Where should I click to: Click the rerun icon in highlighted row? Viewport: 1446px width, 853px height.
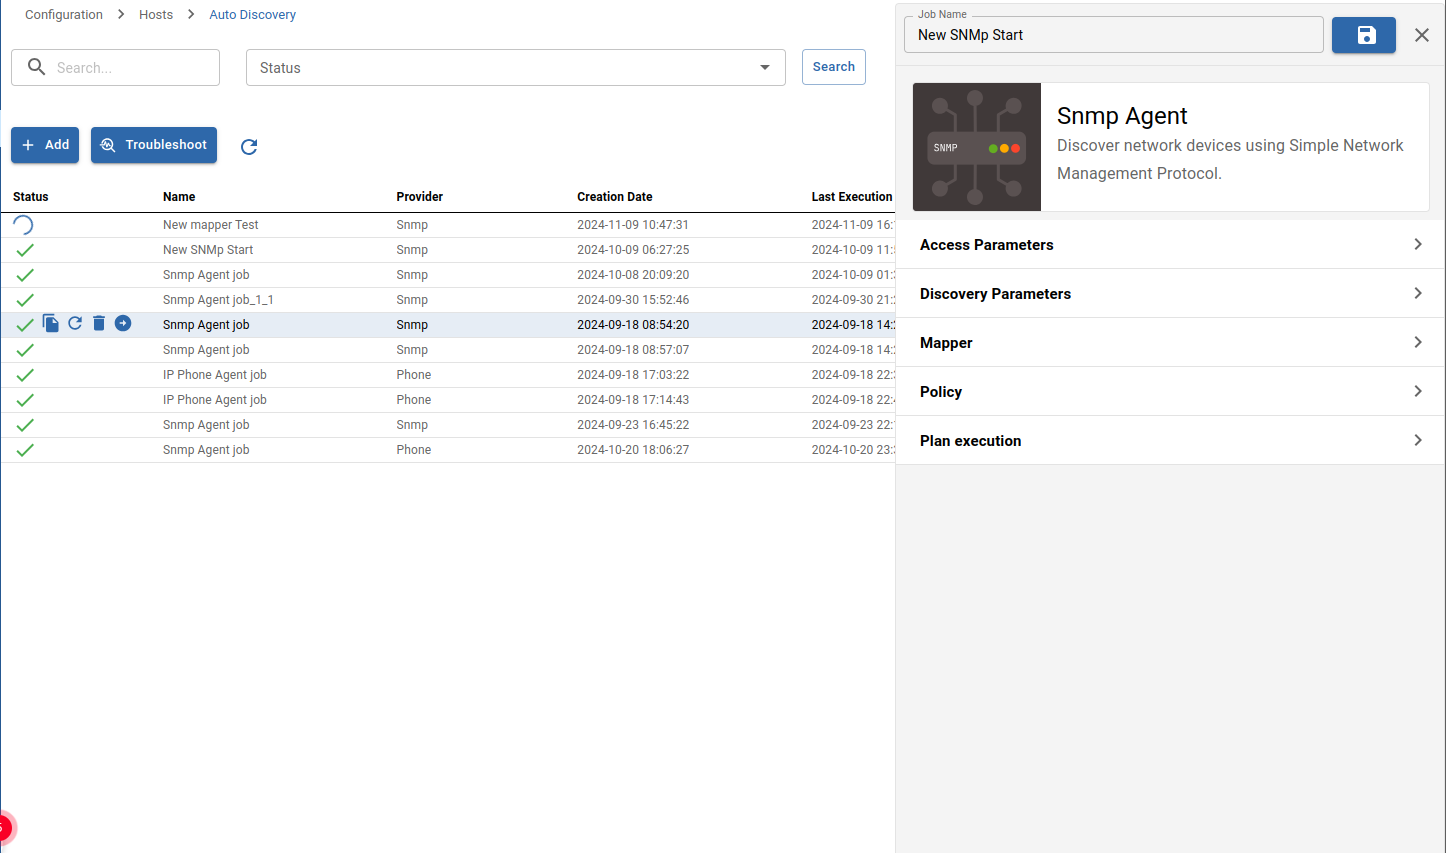[75, 323]
